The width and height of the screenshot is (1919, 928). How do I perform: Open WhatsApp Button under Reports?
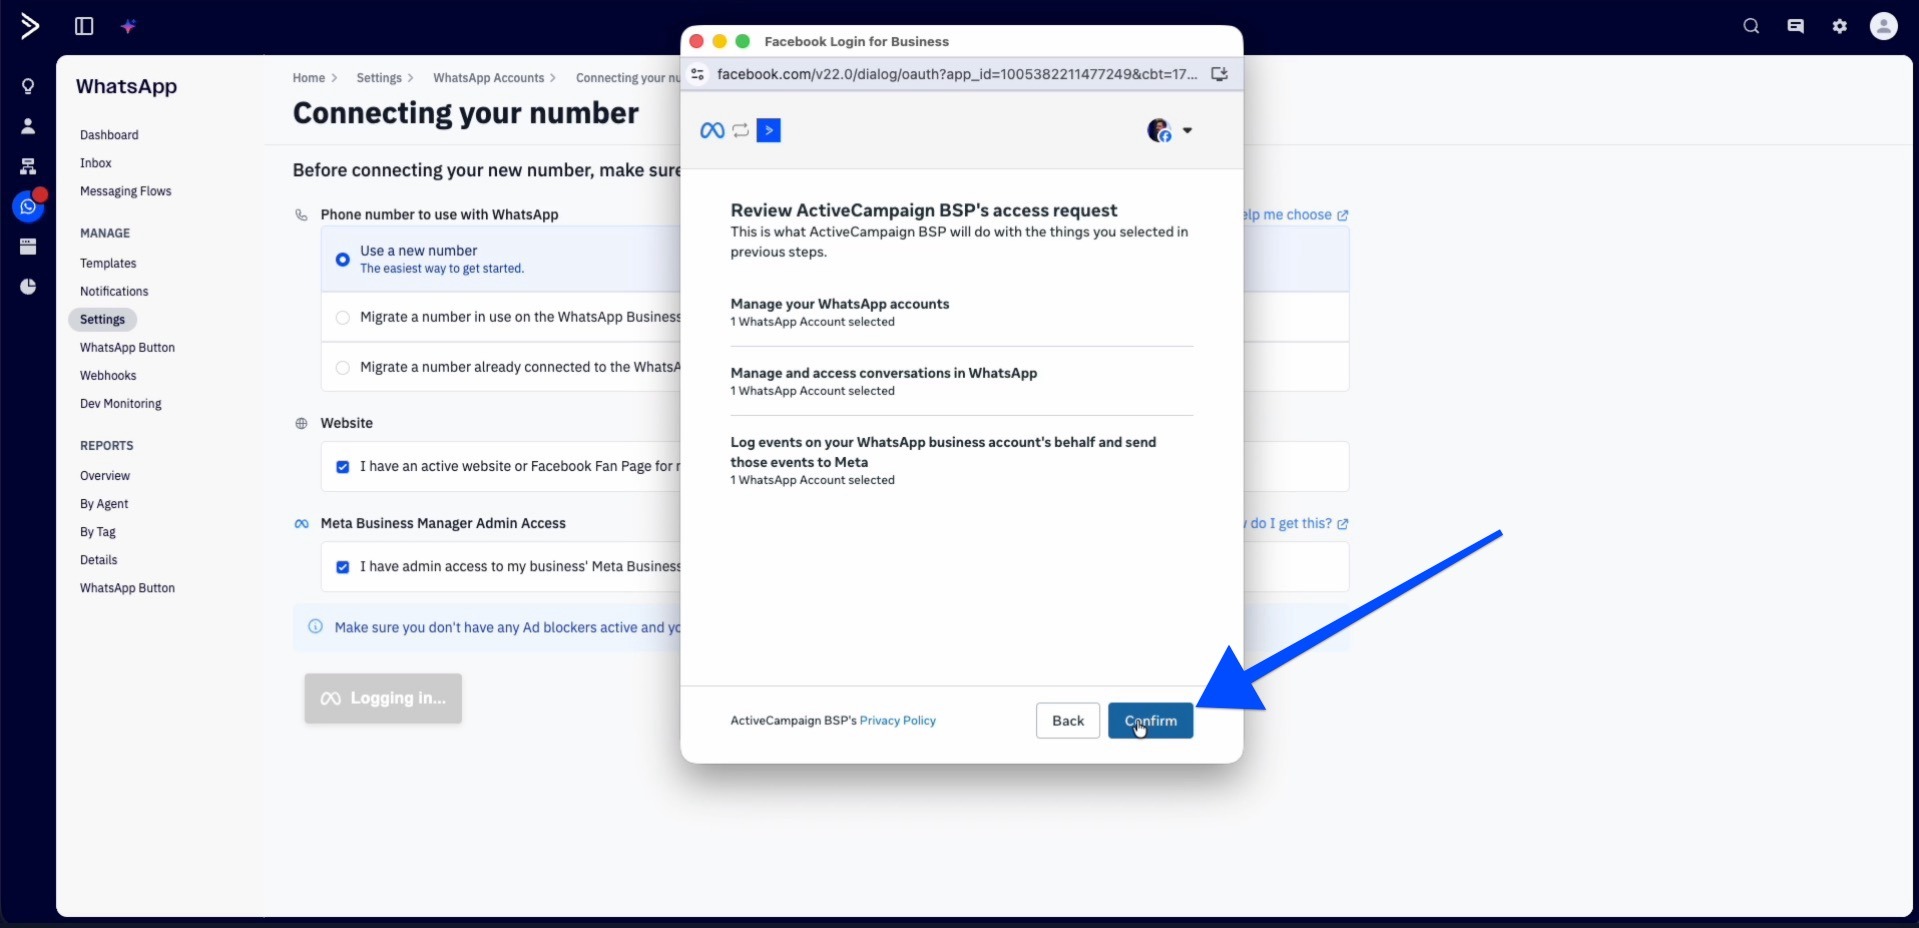tap(127, 587)
